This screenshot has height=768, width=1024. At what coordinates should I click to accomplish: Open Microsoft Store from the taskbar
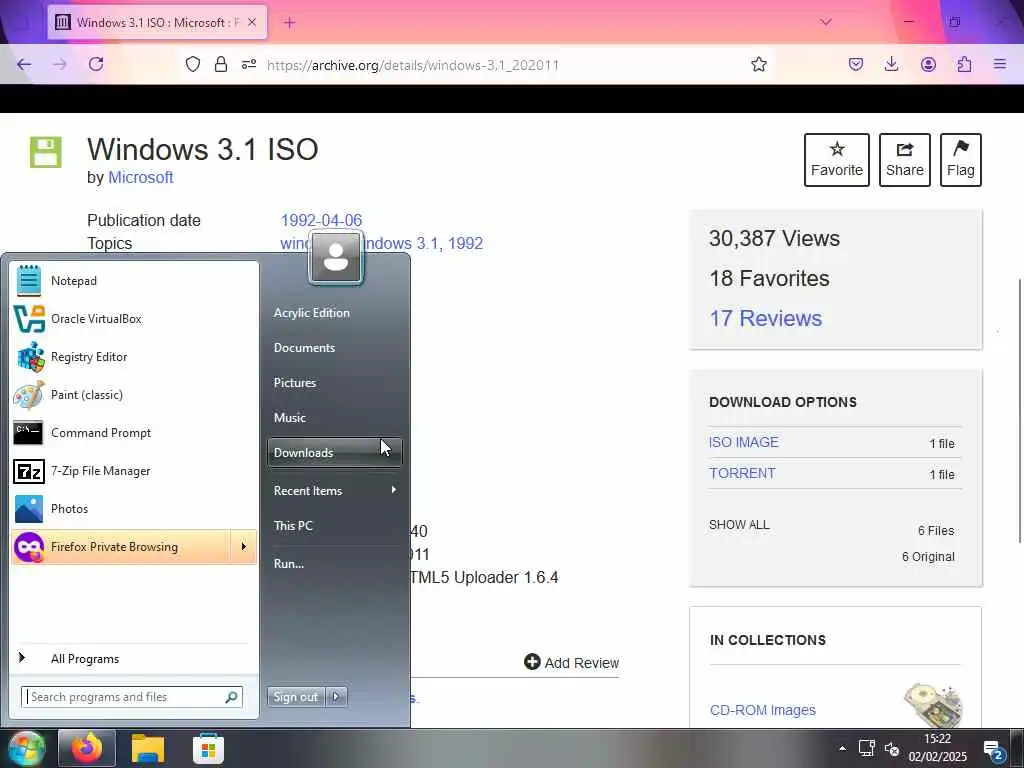pos(208,748)
